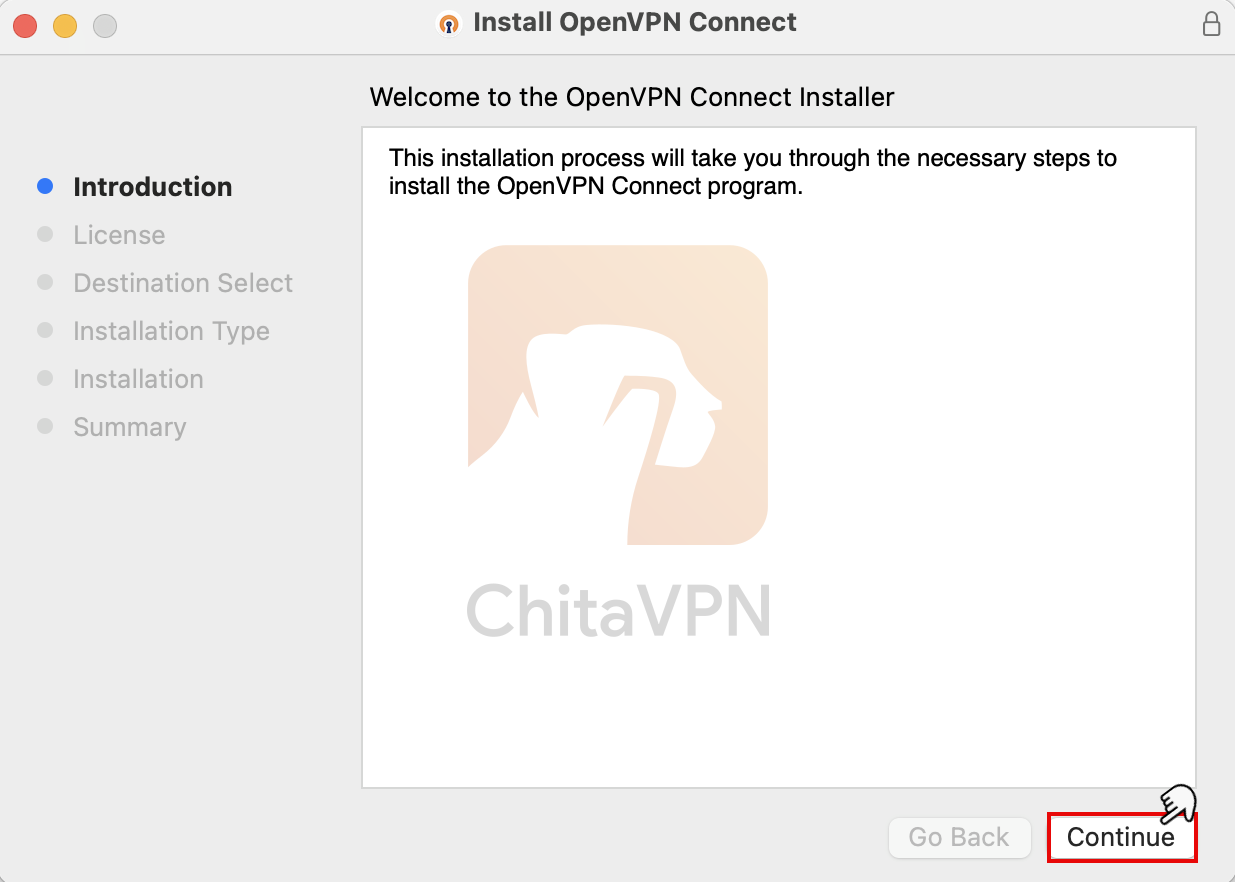Click the "Welcome to the OpenVPN Connect Installer" heading
The width and height of the screenshot is (1235, 882).
(x=632, y=97)
